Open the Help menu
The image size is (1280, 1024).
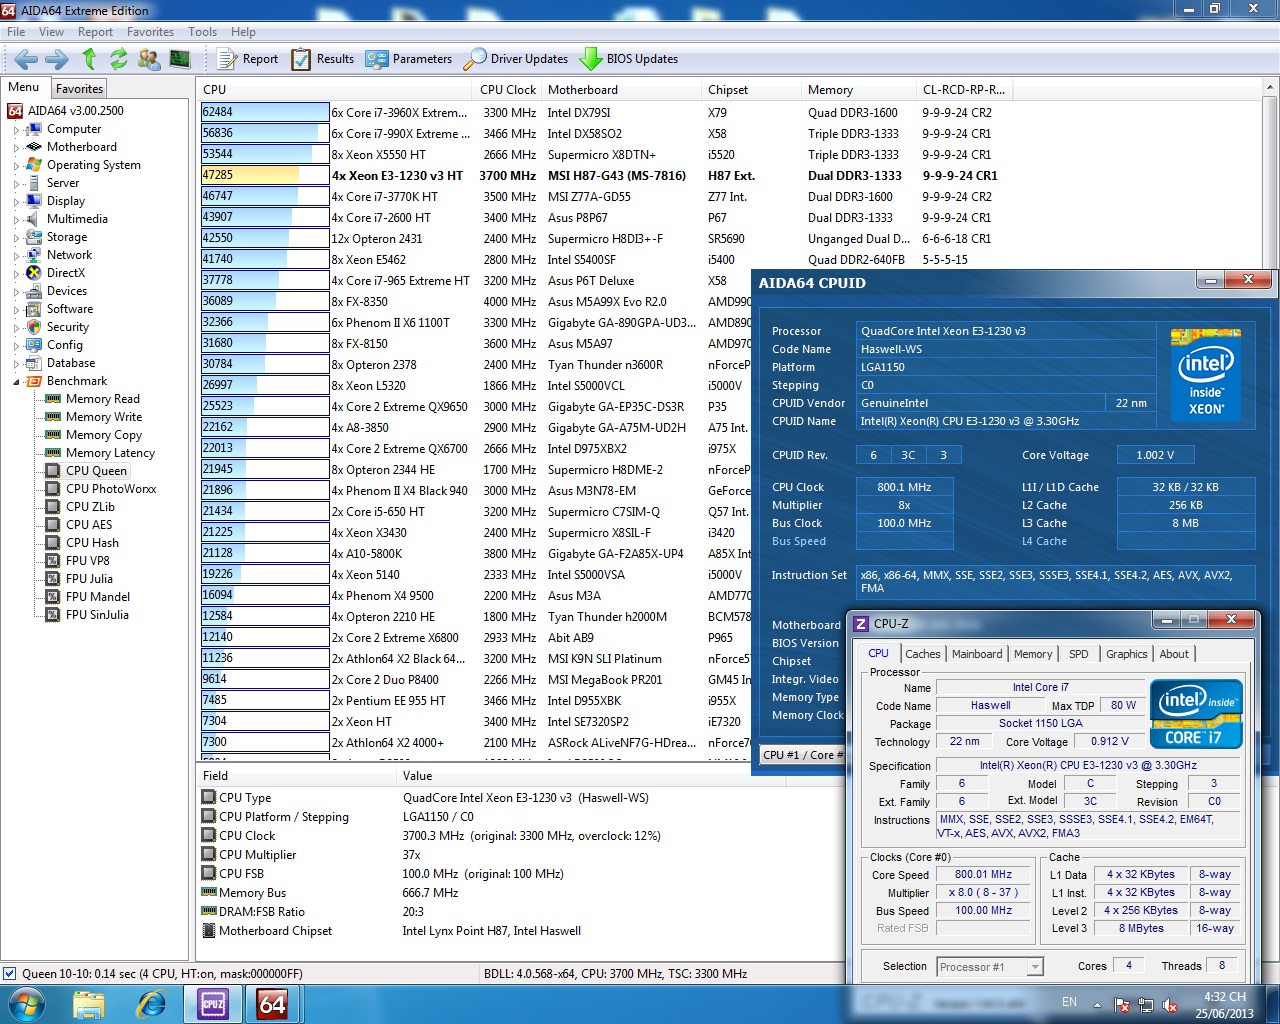click(x=243, y=32)
